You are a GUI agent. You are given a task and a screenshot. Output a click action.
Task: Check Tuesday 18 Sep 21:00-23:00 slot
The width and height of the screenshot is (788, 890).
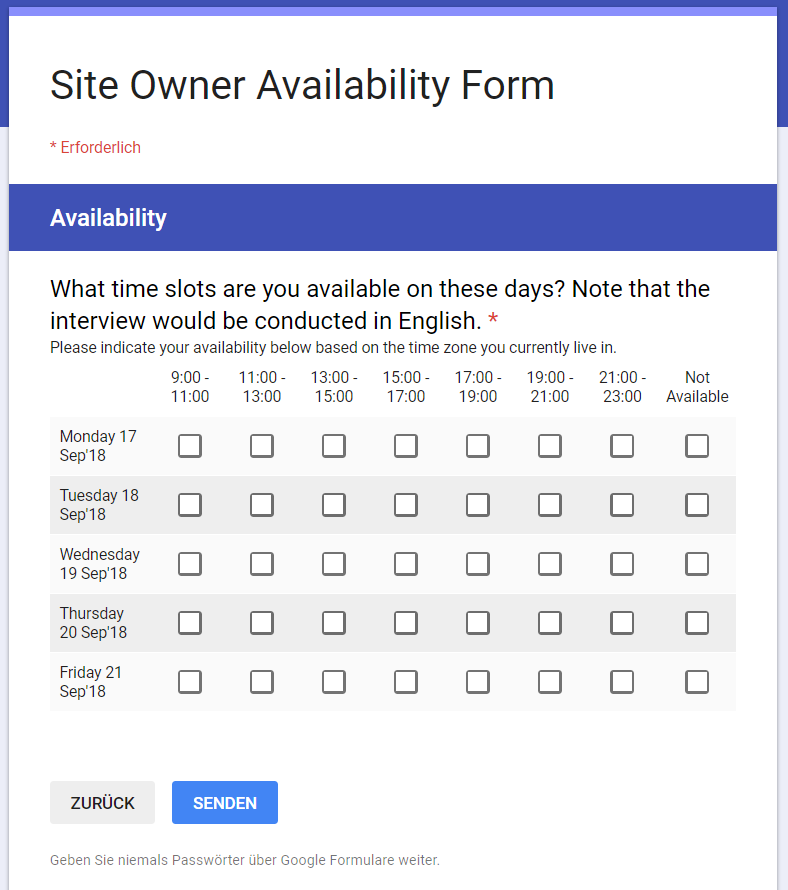(622, 504)
